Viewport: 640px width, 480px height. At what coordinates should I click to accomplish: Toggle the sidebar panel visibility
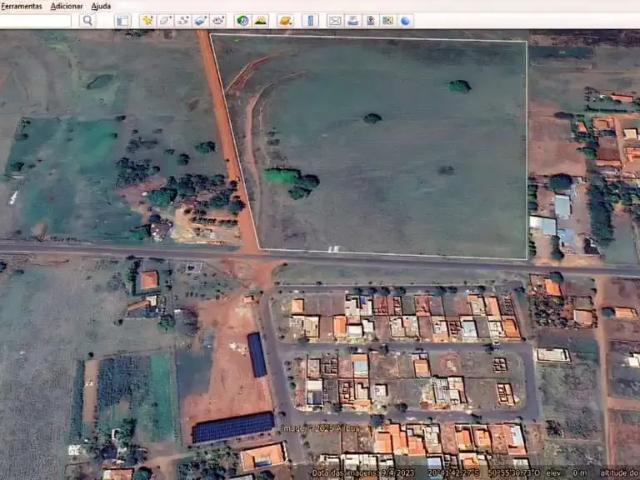pyautogui.click(x=122, y=20)
